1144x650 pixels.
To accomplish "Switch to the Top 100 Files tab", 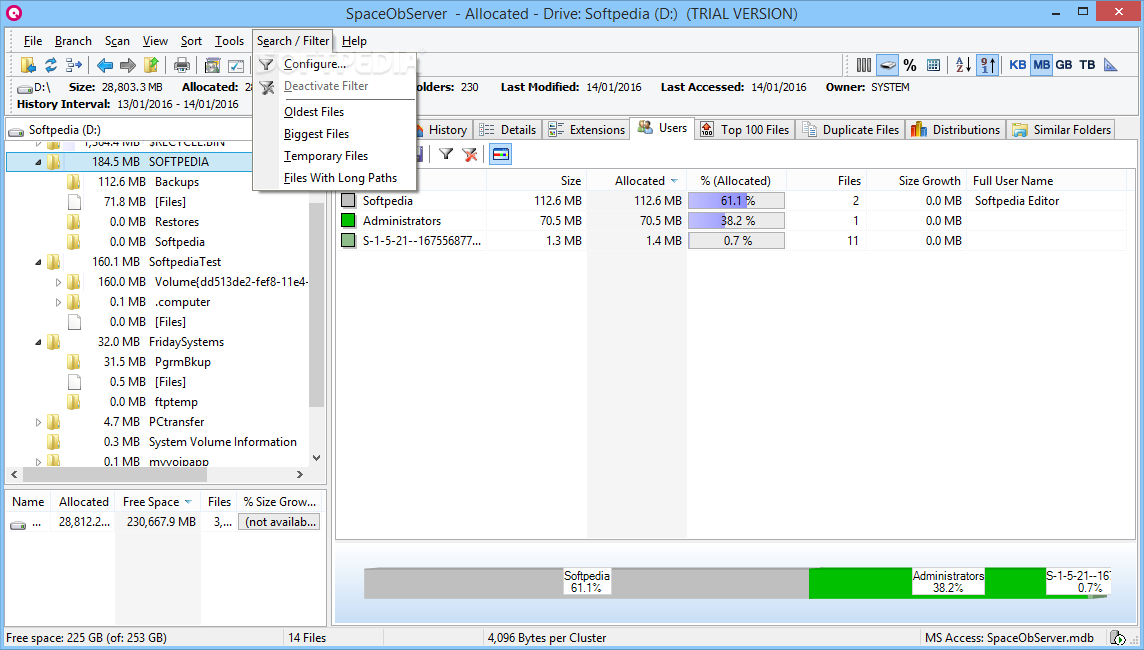I will coord(745,130).
